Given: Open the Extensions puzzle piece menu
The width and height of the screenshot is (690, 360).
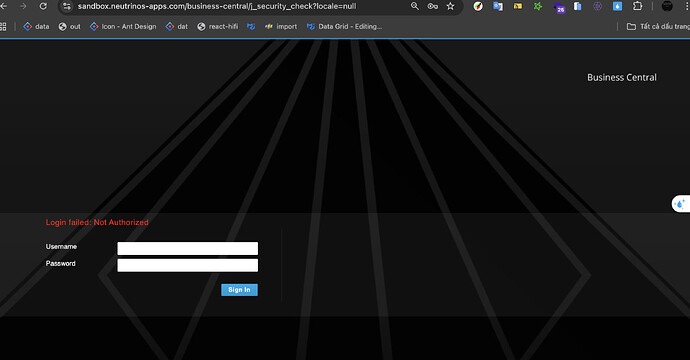Looking at the screenshot, I should click(x=637, y=6).
